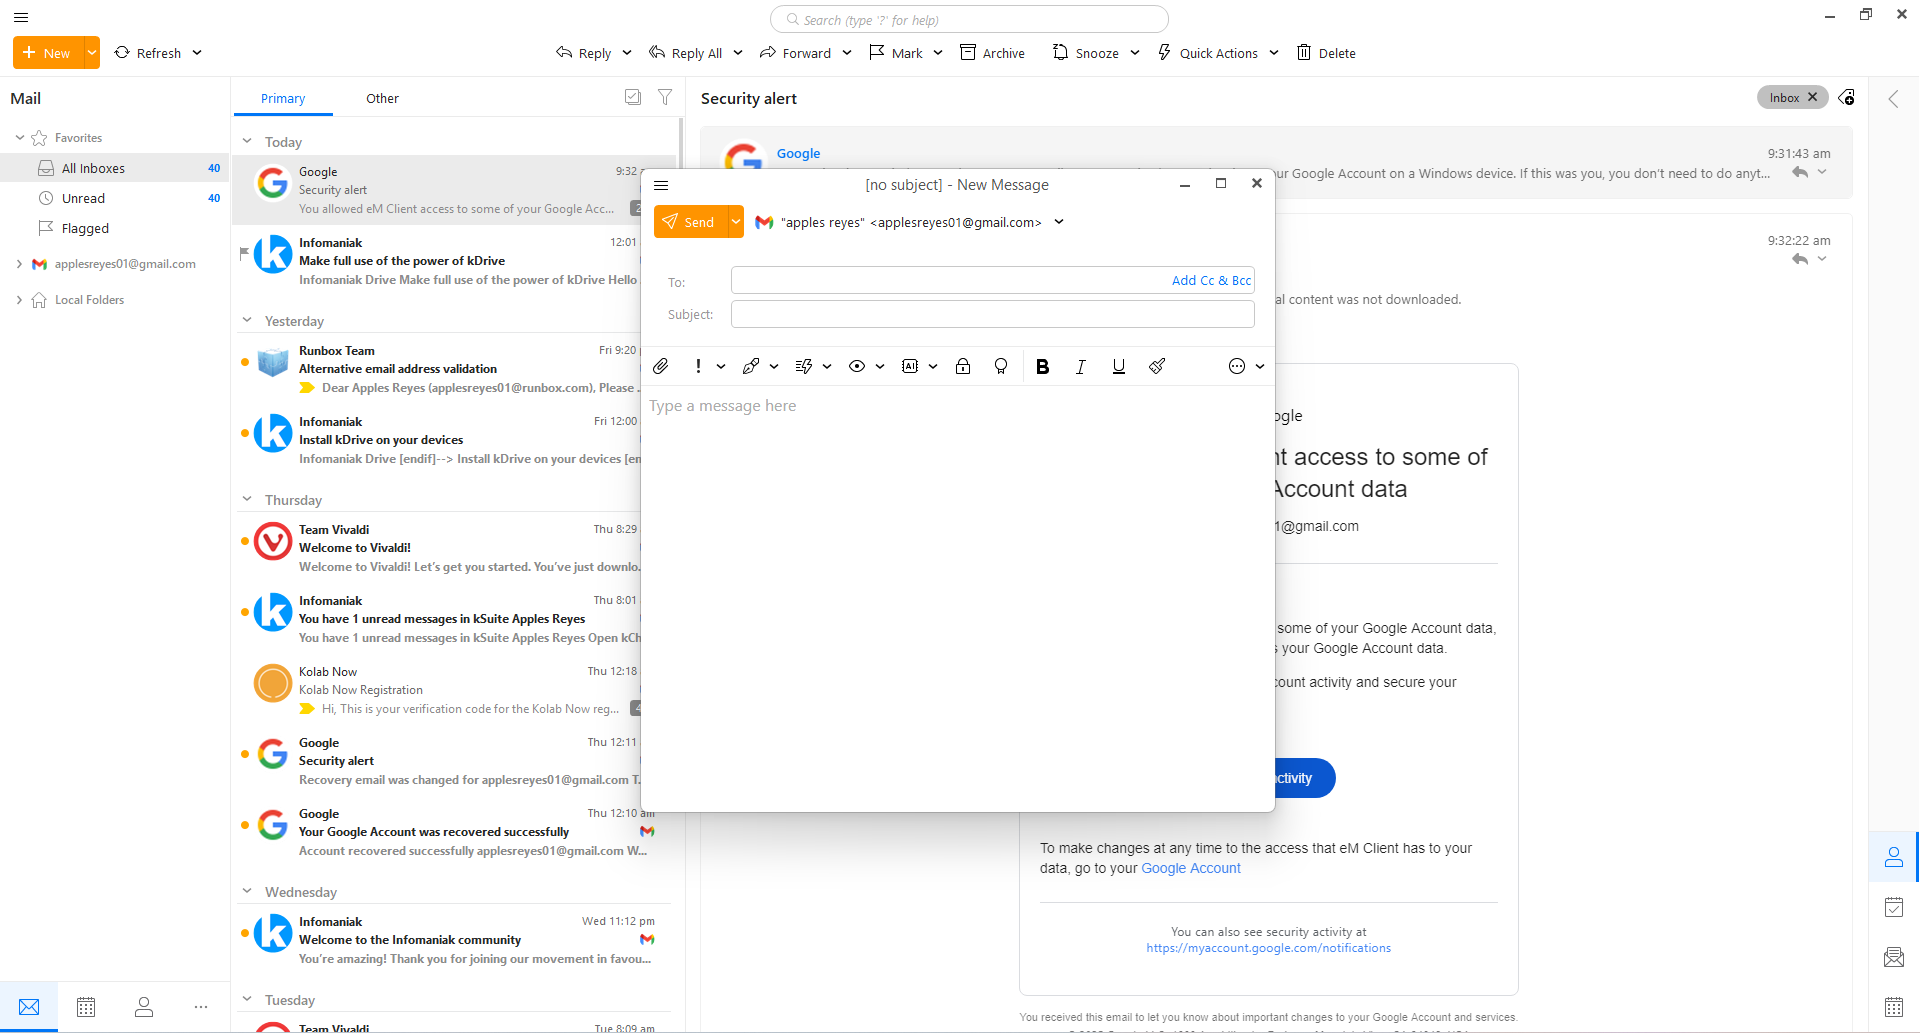
Task: Click the encrypt message padlock icon
Action: [963, 367]
